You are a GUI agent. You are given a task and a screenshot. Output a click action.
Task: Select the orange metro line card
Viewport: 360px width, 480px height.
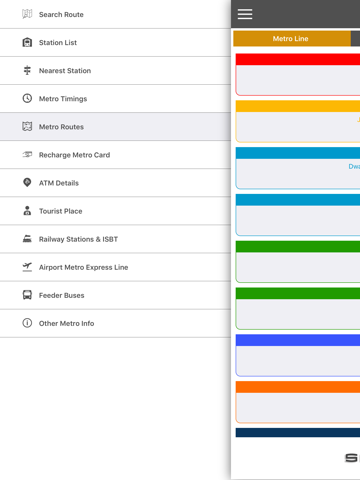(x=298, y=402)
